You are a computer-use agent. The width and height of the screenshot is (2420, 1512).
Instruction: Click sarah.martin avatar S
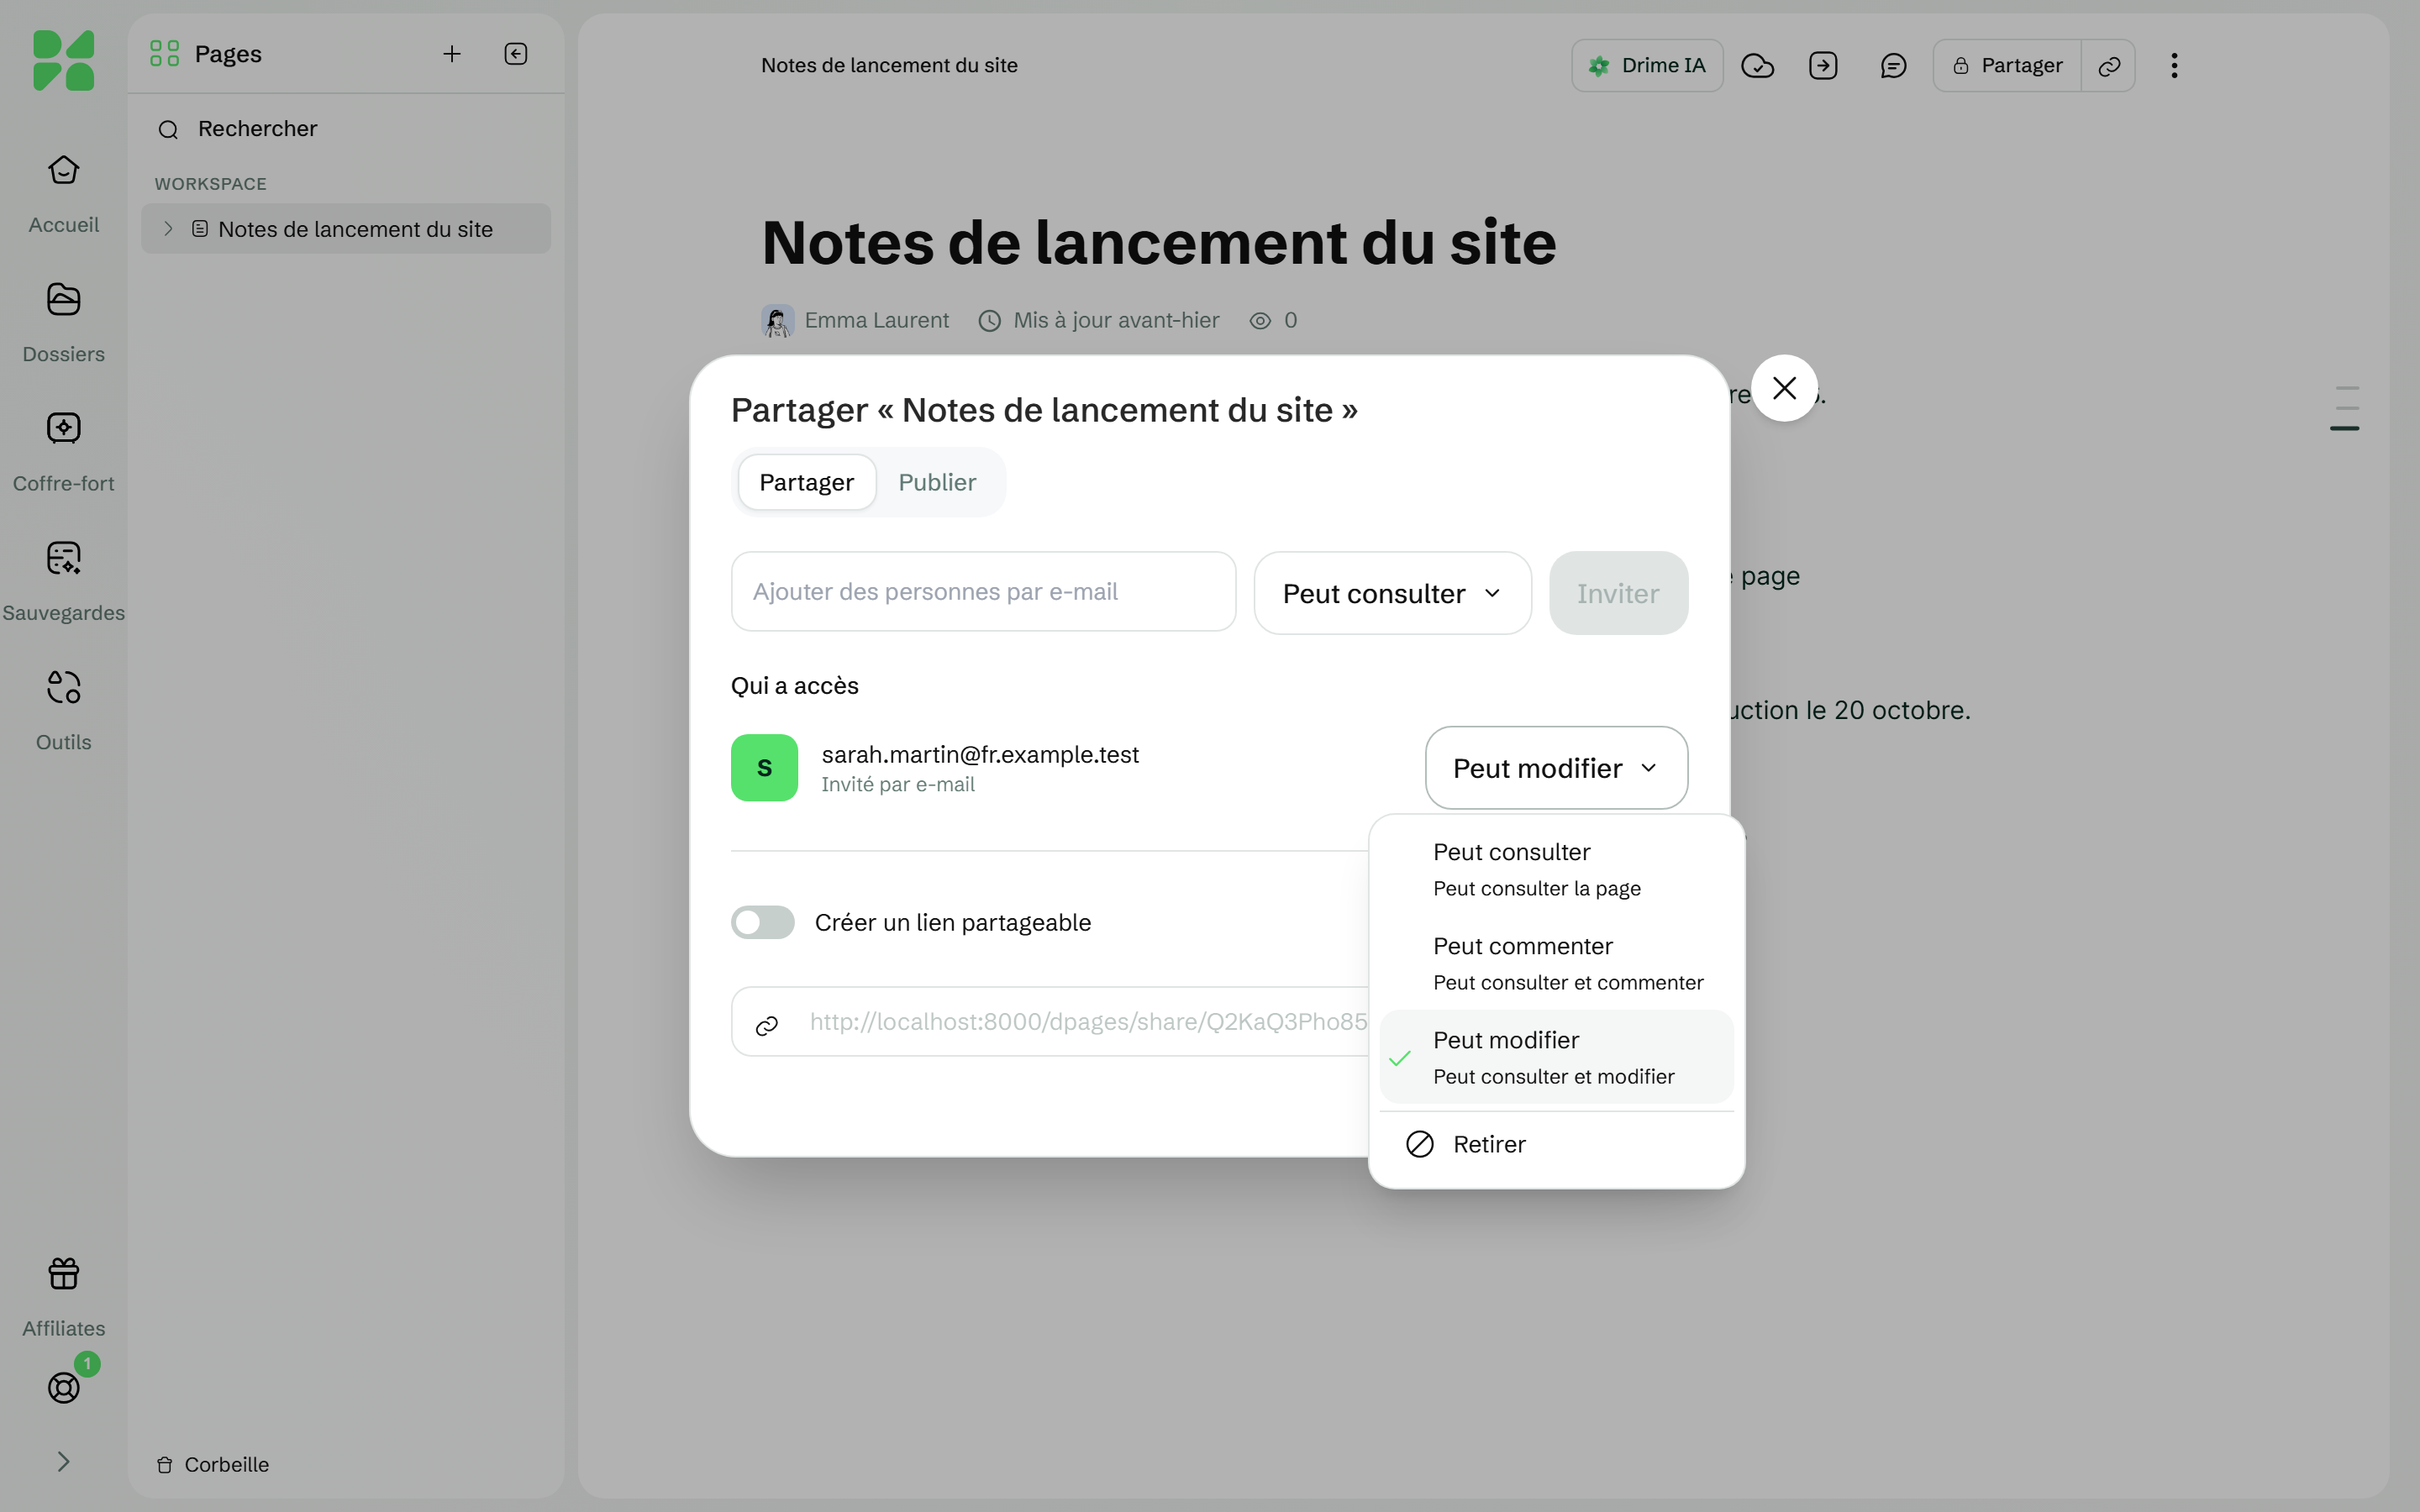click(764, 767)
